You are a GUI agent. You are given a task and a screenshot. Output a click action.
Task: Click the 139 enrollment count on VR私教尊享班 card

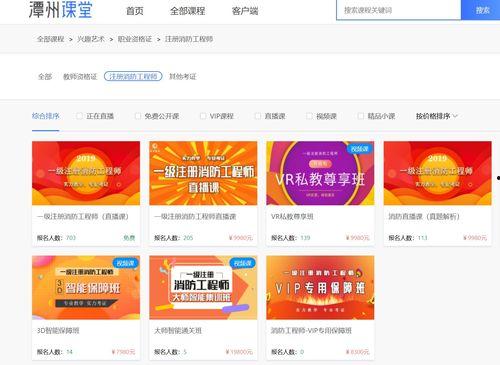[x=305, y=238]
